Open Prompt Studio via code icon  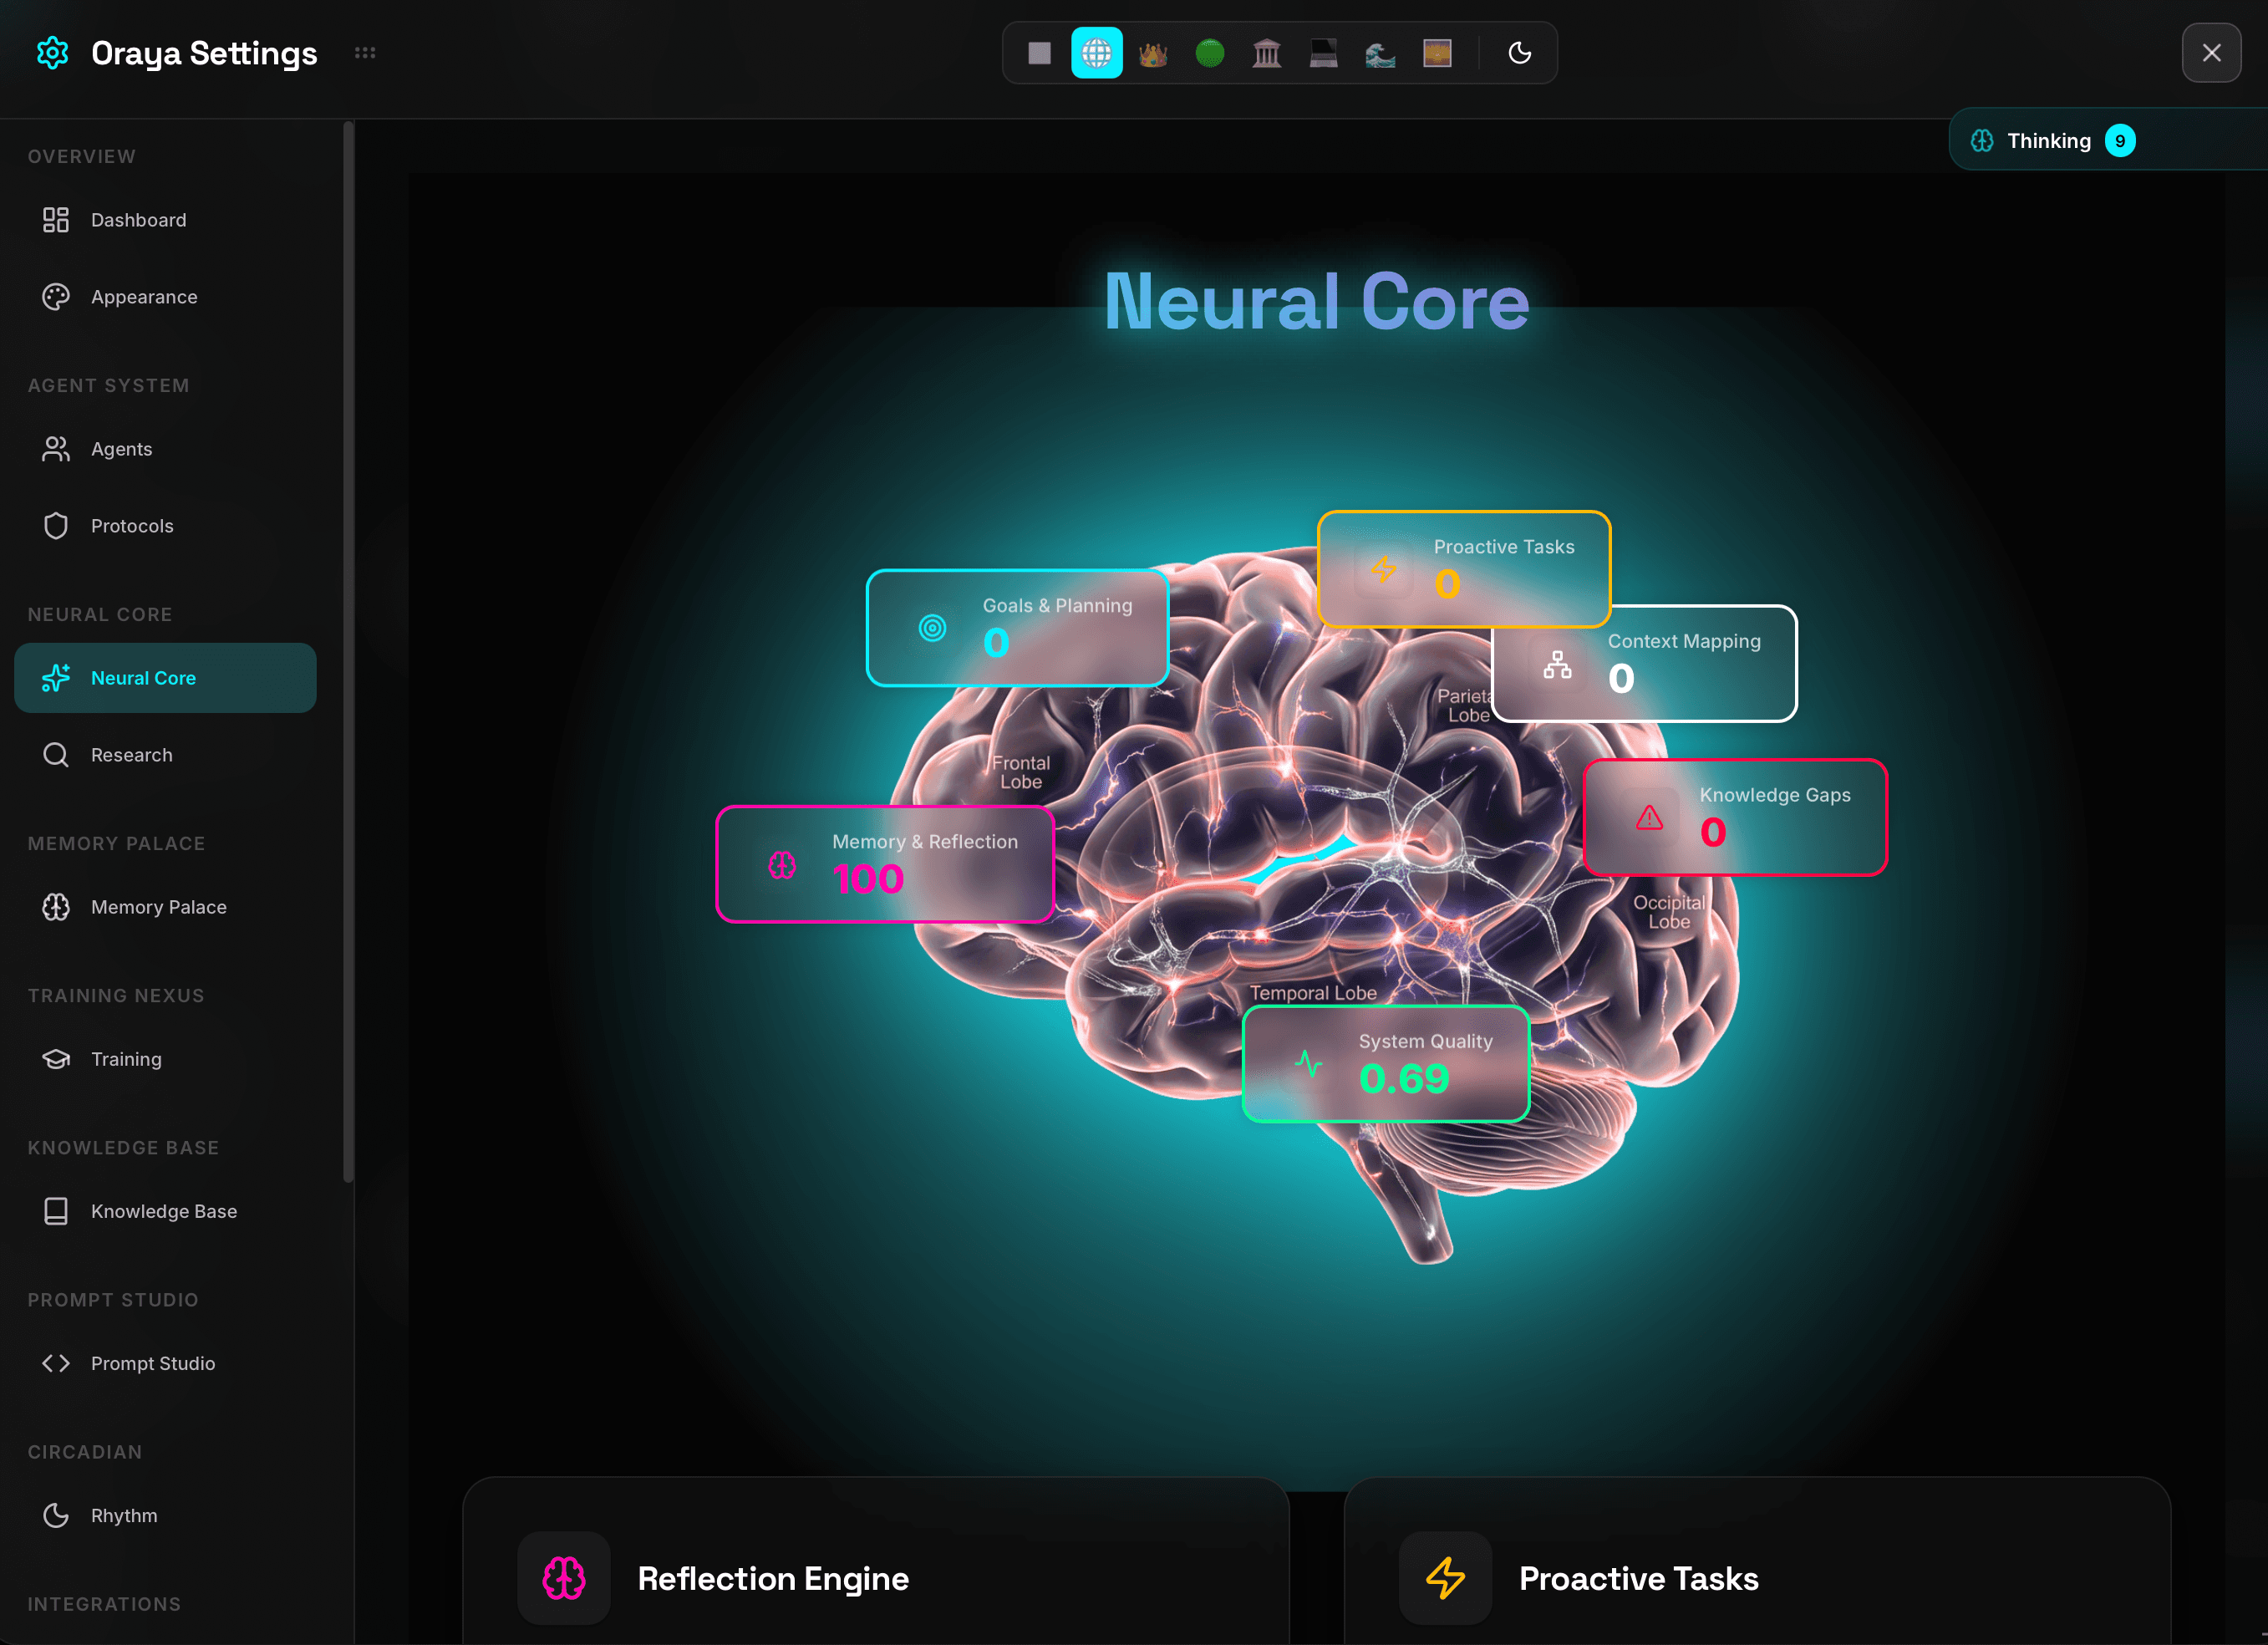pyautogui.click(x=56, y=1362)
